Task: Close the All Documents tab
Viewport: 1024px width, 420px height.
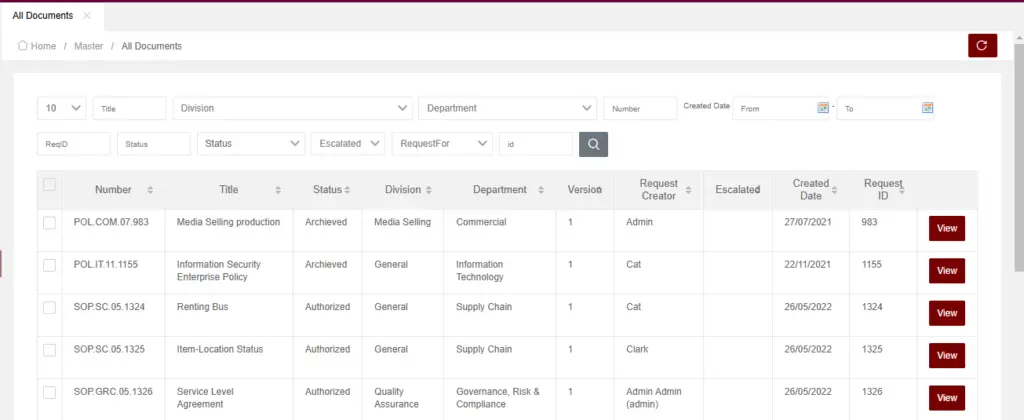Action: tap(87, 16)
